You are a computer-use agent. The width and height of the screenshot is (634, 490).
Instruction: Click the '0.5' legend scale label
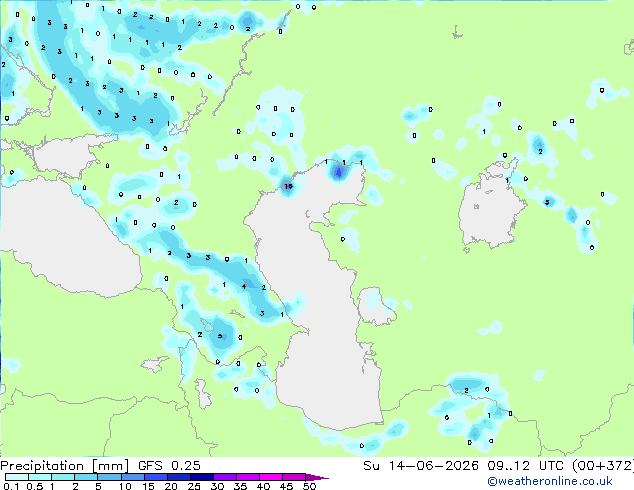[x=35, y=486]
